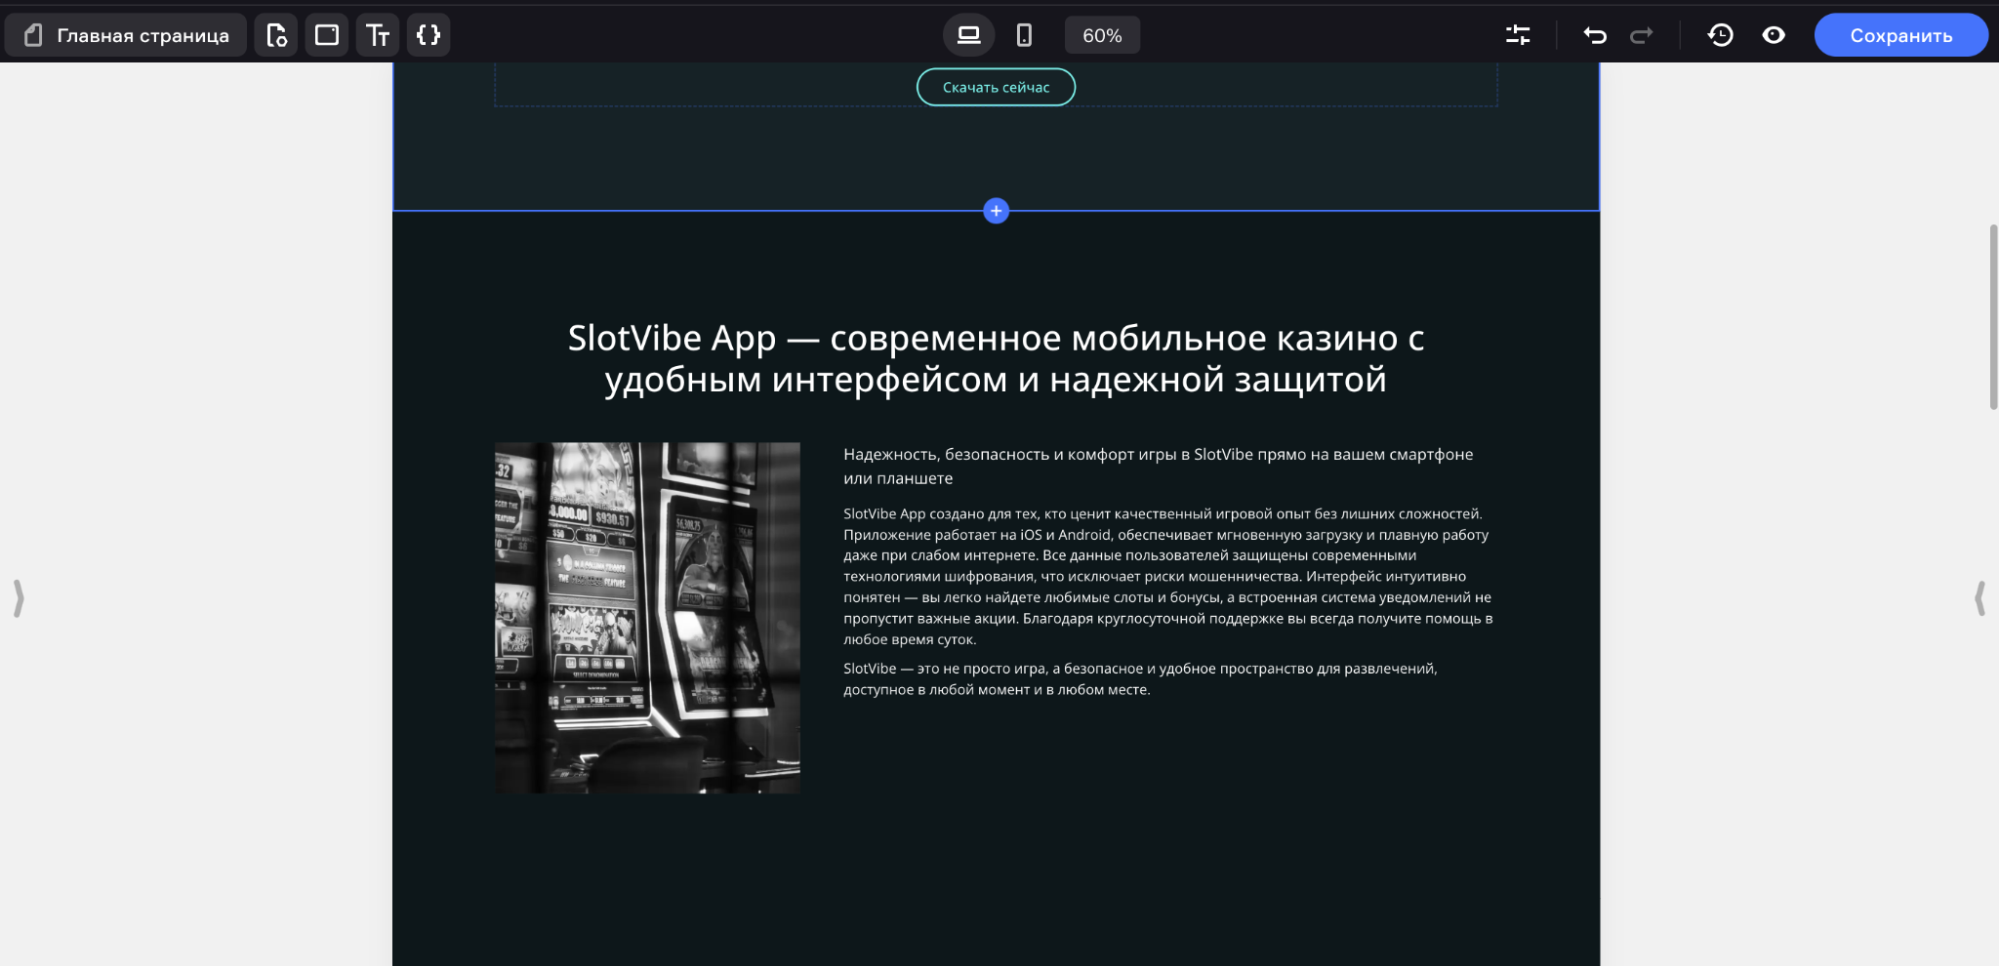Select paragraph starting SlotVibe App создано для тех
1999x967 pixels.
[x=1168, y=576]
